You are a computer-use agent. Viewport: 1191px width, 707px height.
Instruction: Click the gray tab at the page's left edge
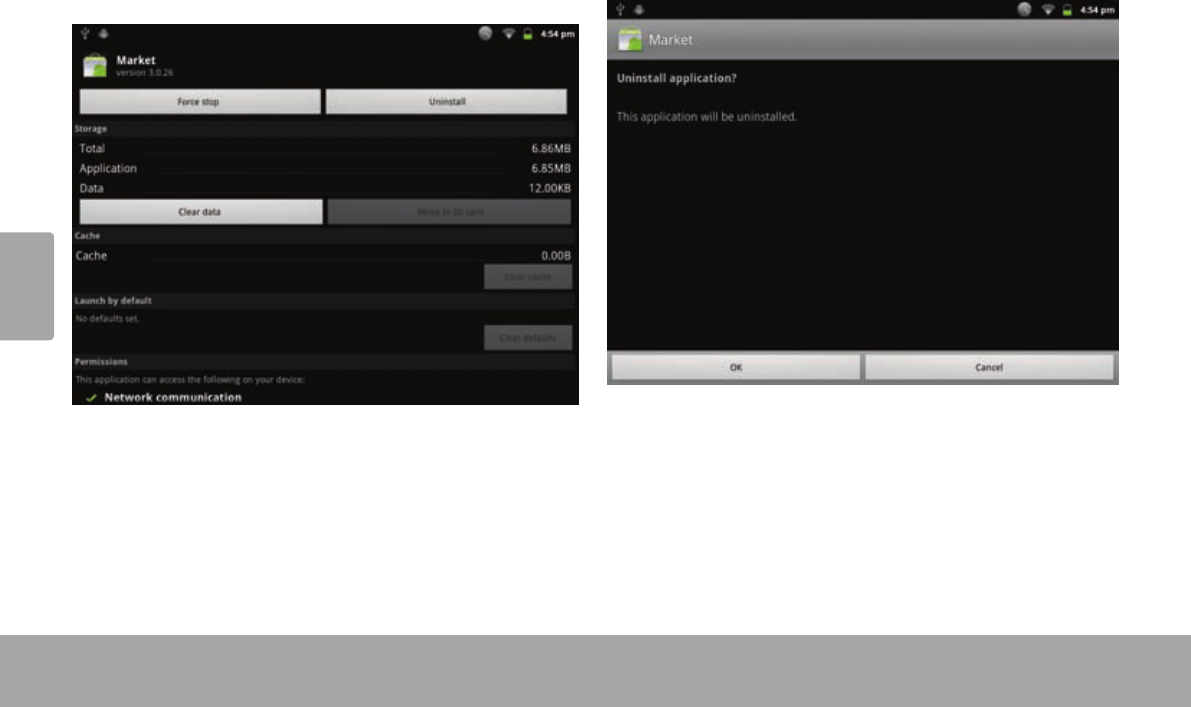[x=27, y=286]
